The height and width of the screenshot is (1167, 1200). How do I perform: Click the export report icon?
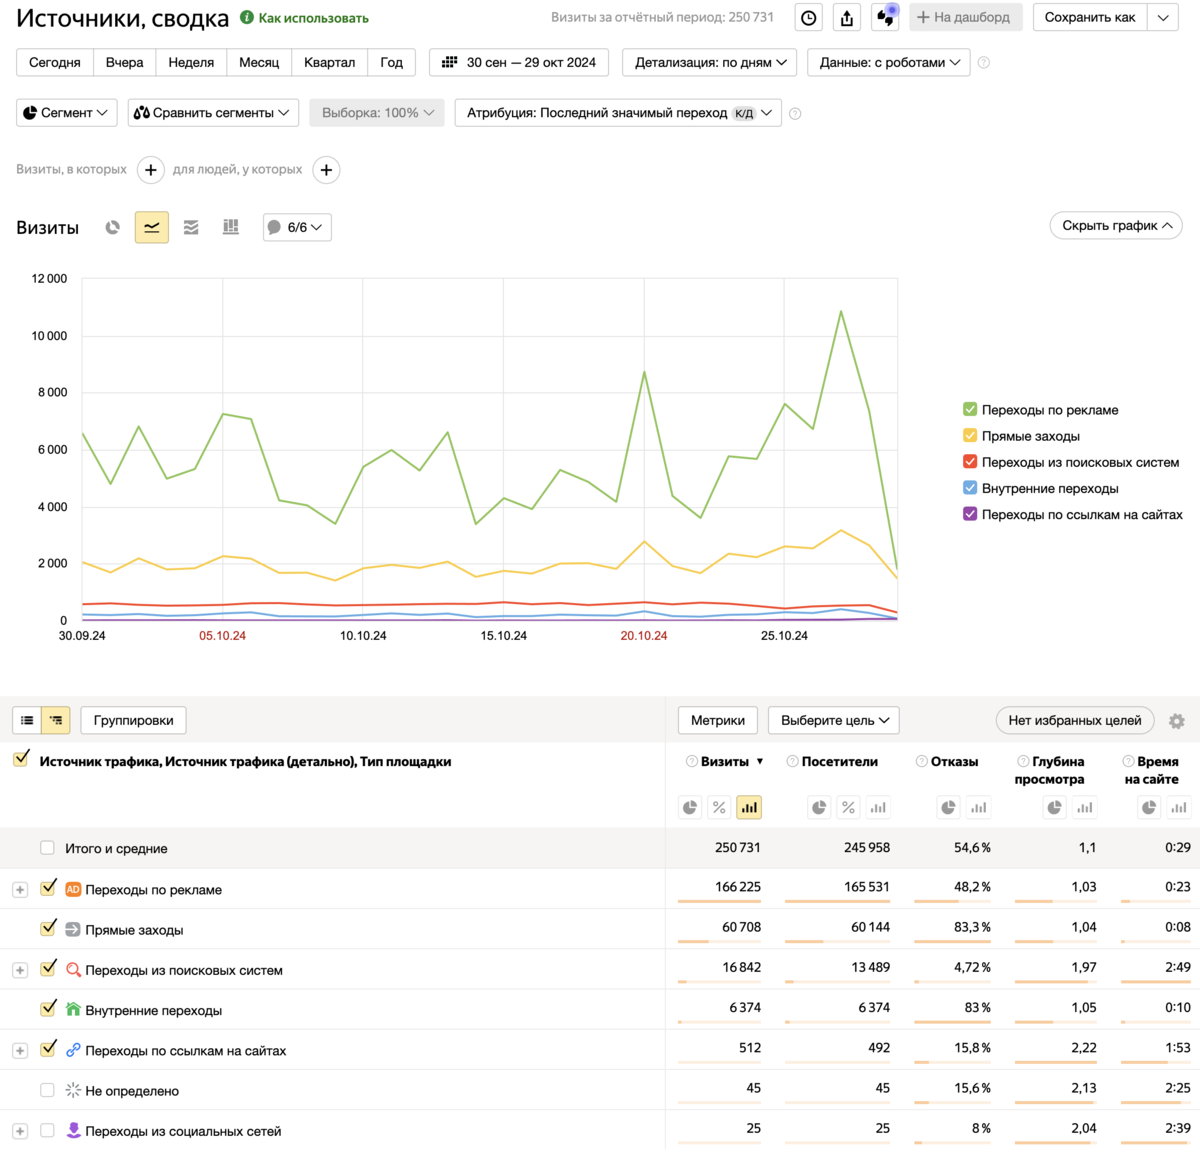tap(847, 18)
